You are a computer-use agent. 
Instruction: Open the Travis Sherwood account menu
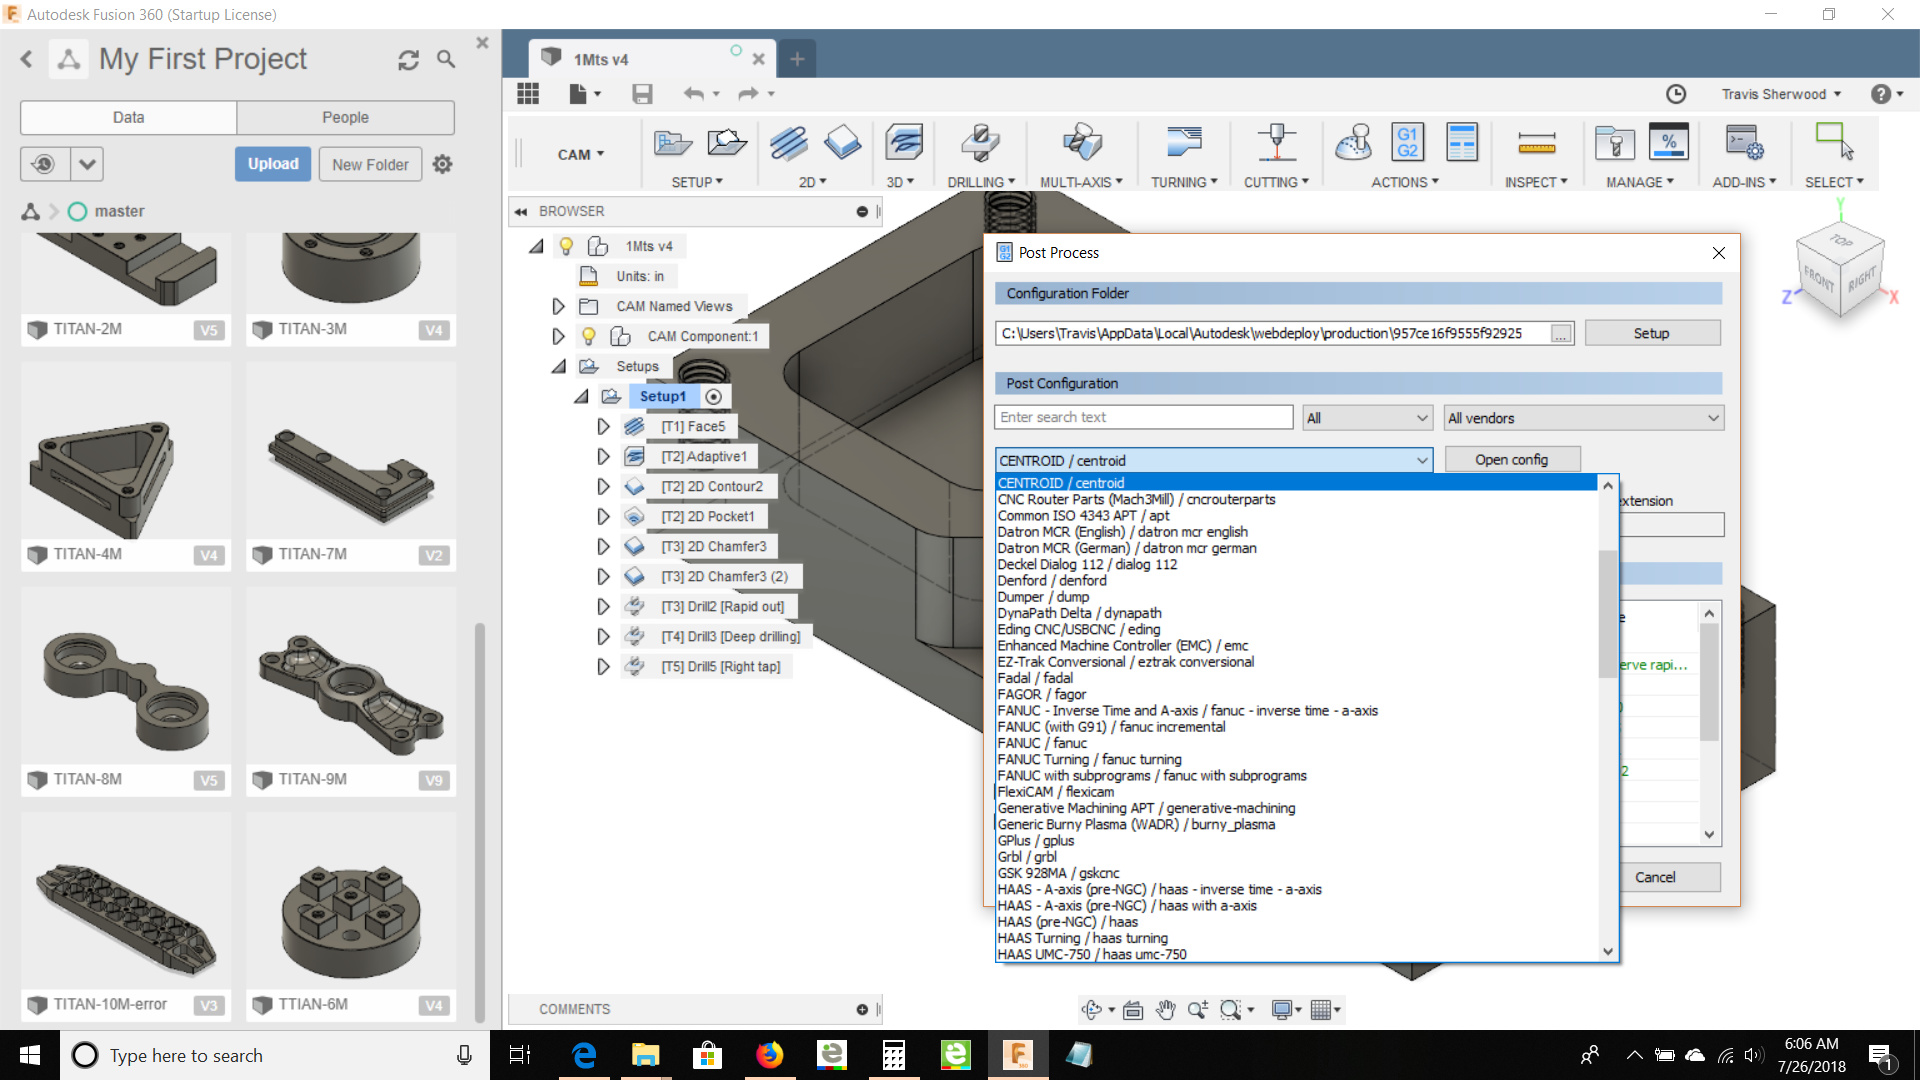coord(1781,94)
